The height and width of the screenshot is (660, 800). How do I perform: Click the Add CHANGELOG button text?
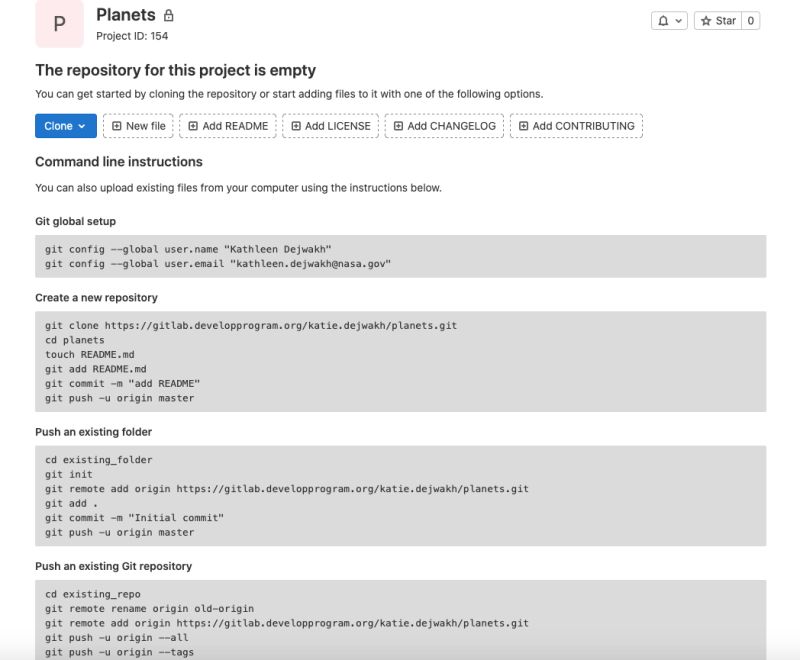[452, 126]
